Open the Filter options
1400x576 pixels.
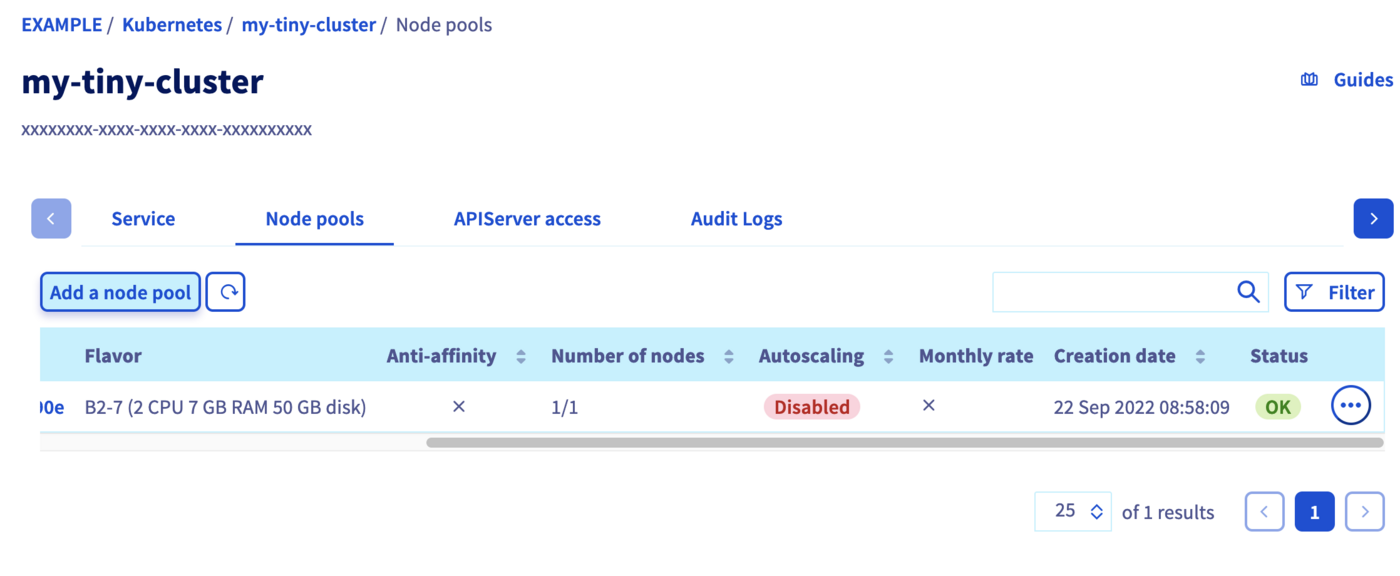pyautogui.click(x=1334, y=291)
